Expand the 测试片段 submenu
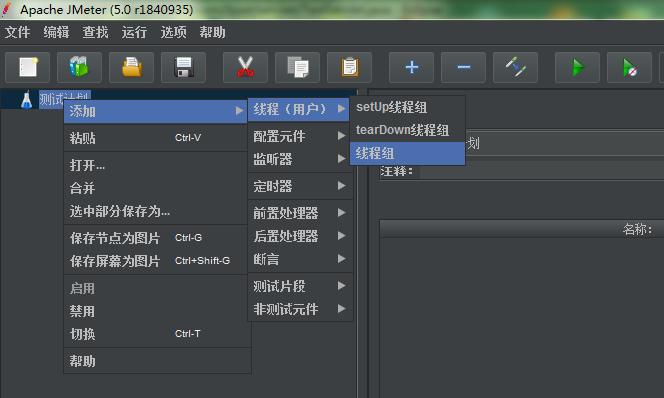Image resolution: width=664 pixels, height=398 pixels. [x=299, y=286]
